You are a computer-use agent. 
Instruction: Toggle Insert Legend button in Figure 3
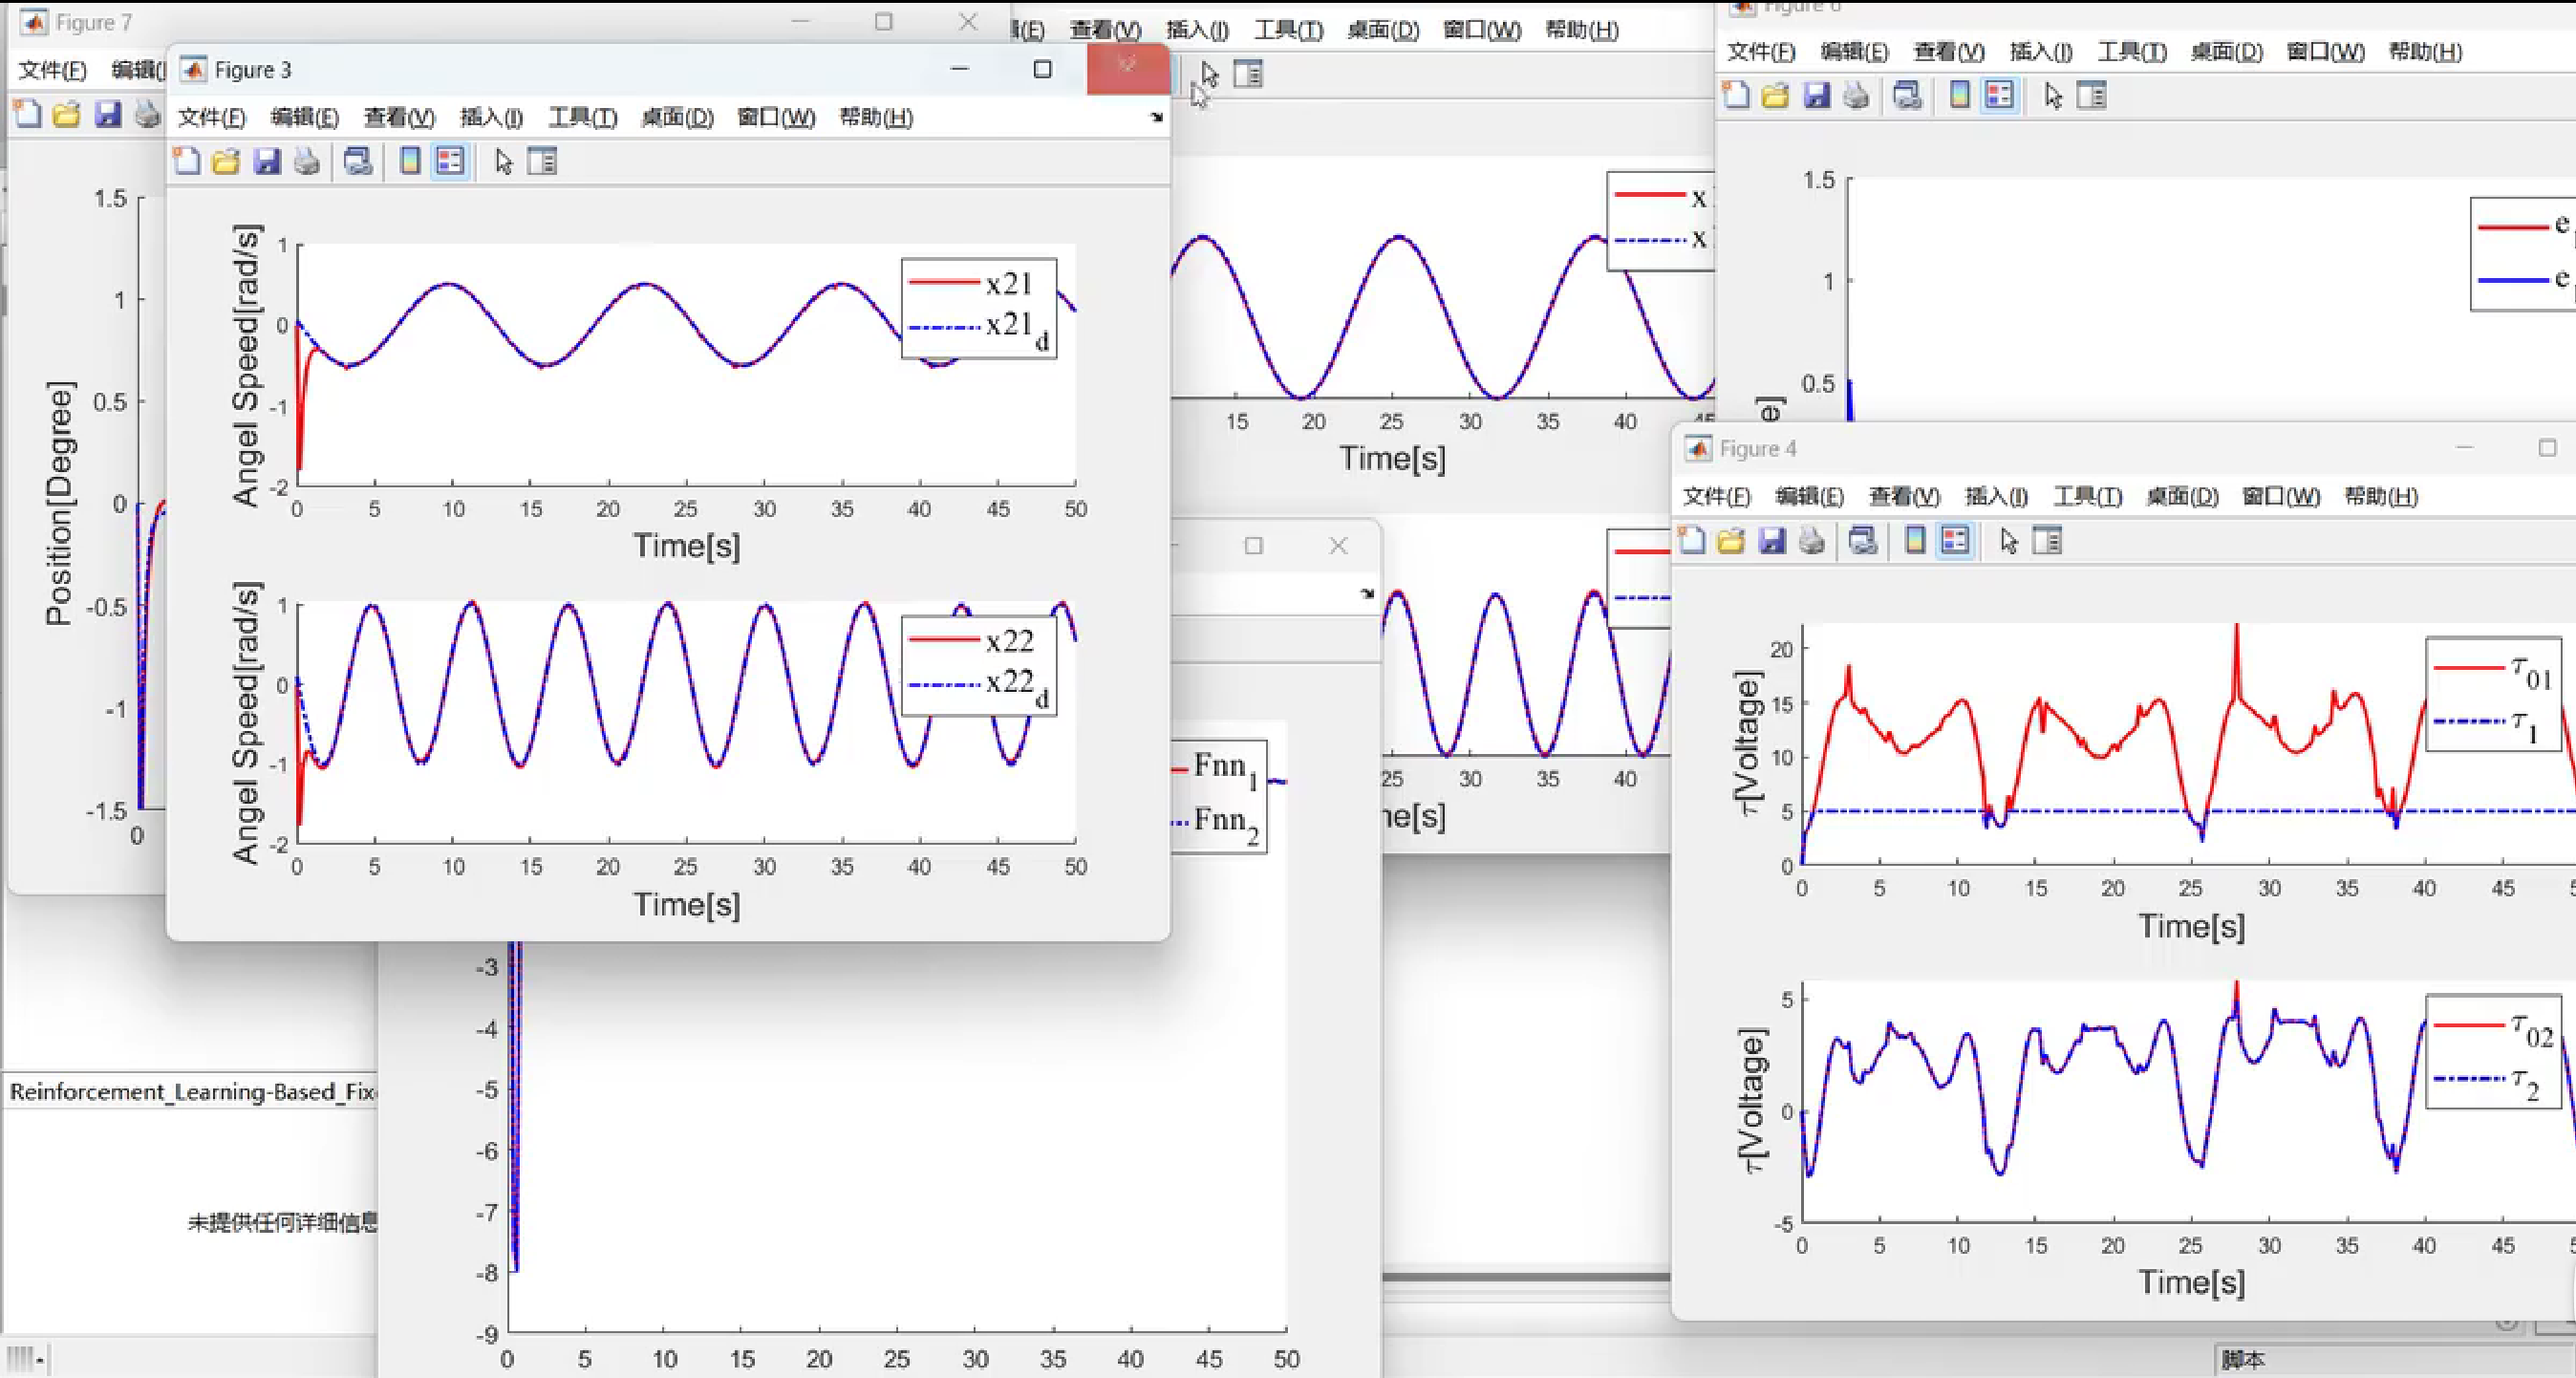(450, 162)
